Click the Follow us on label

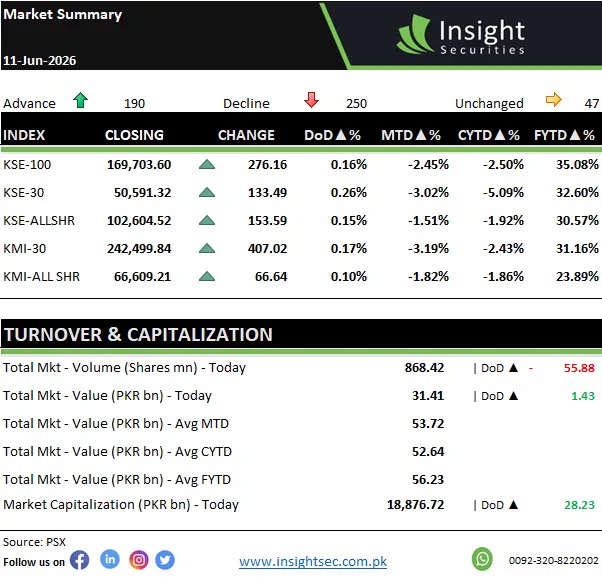click(x=34, y=562)
